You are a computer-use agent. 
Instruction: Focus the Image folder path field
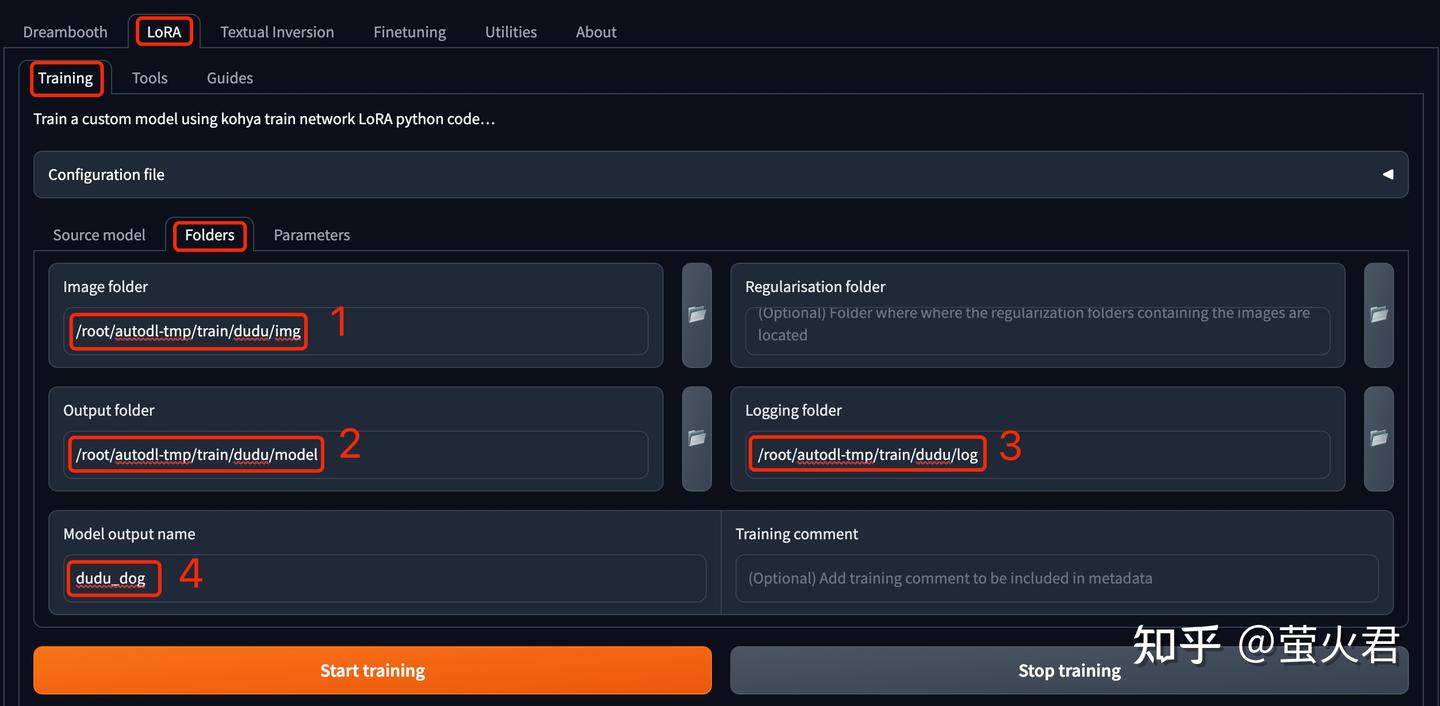pos(356,331)
